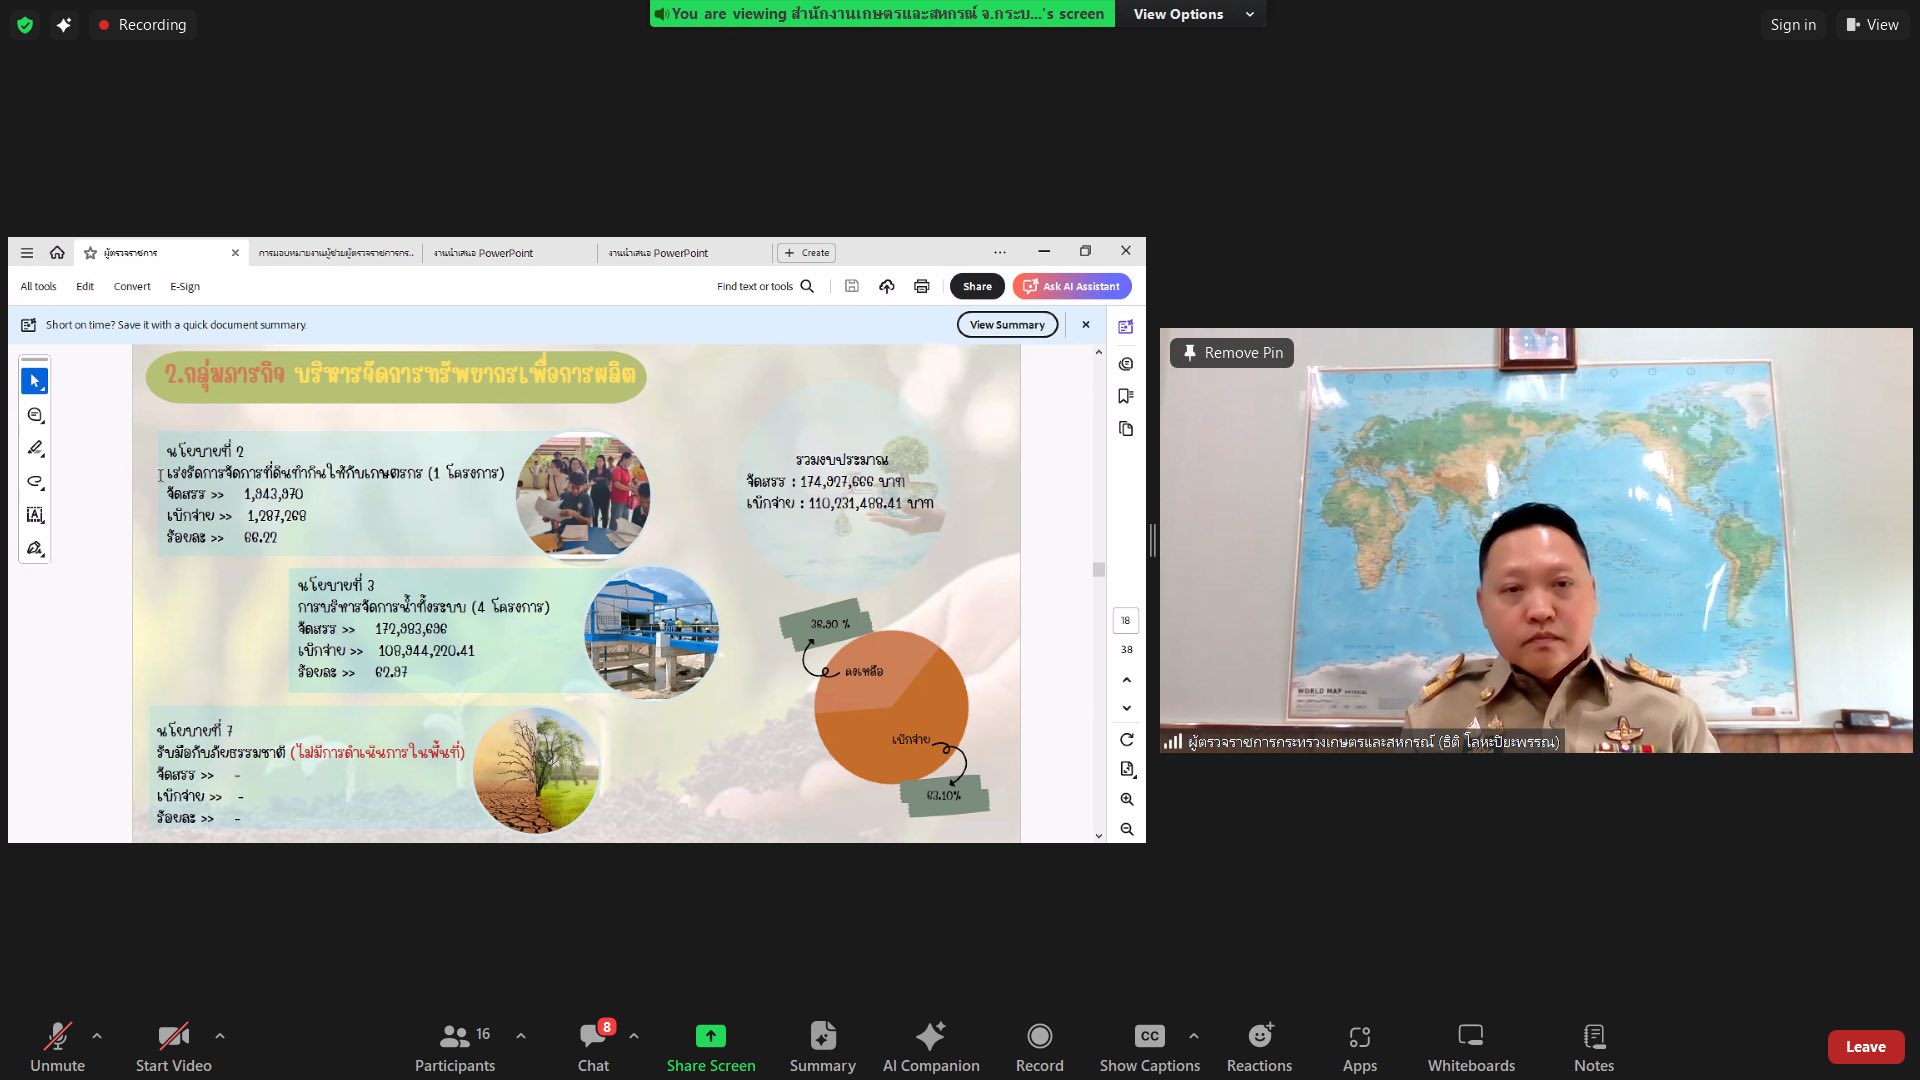1920x1080 pixels.
Task: Toggle Show Captions on
Action: point(1149,1045)
